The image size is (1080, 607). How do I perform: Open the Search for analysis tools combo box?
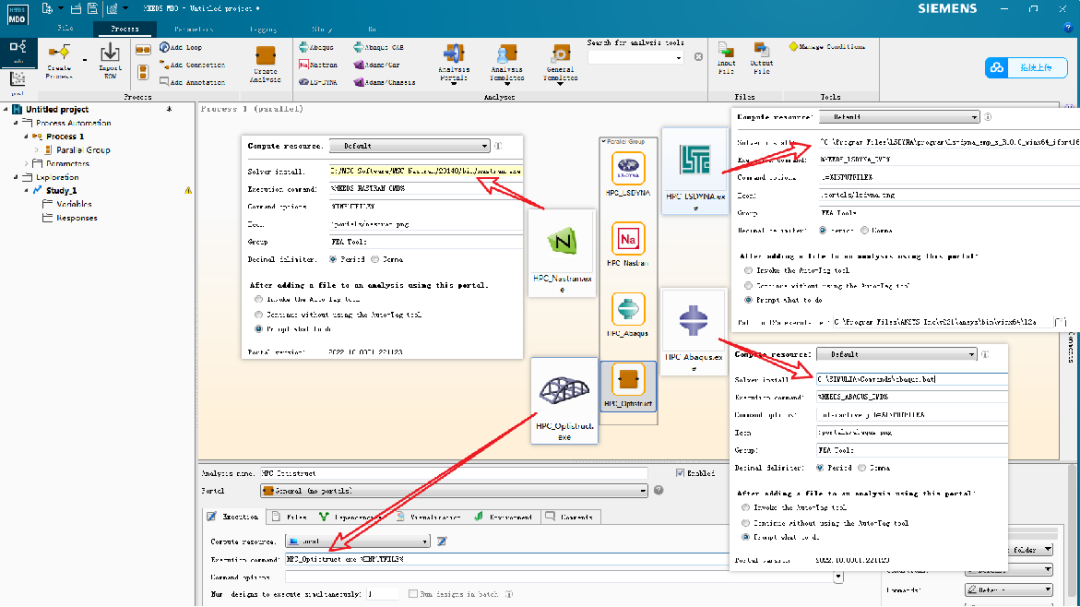click(636, 57)
